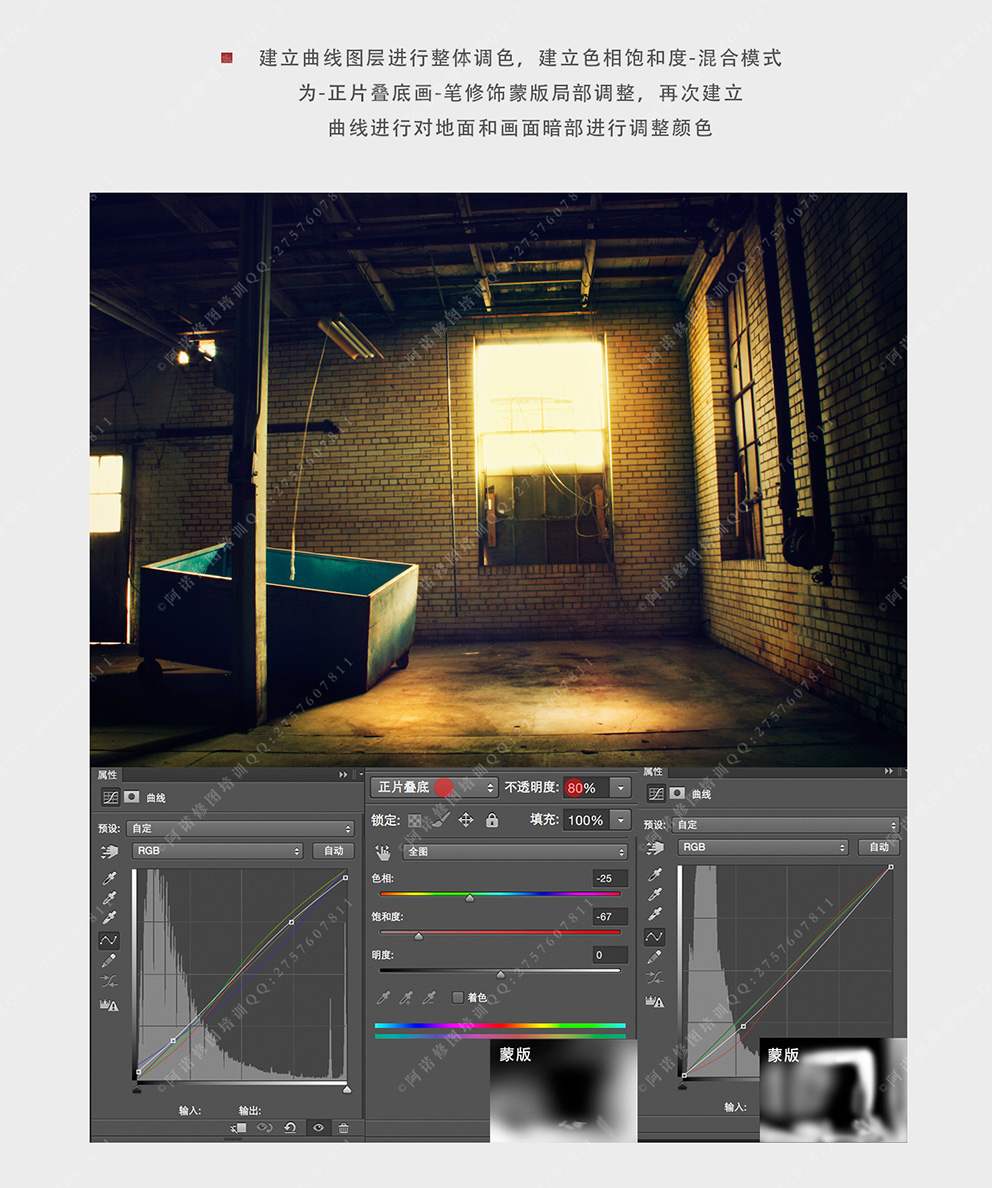Click the 色相 hue slider handle
The image size is (992, 1188).
pos(470,898)
